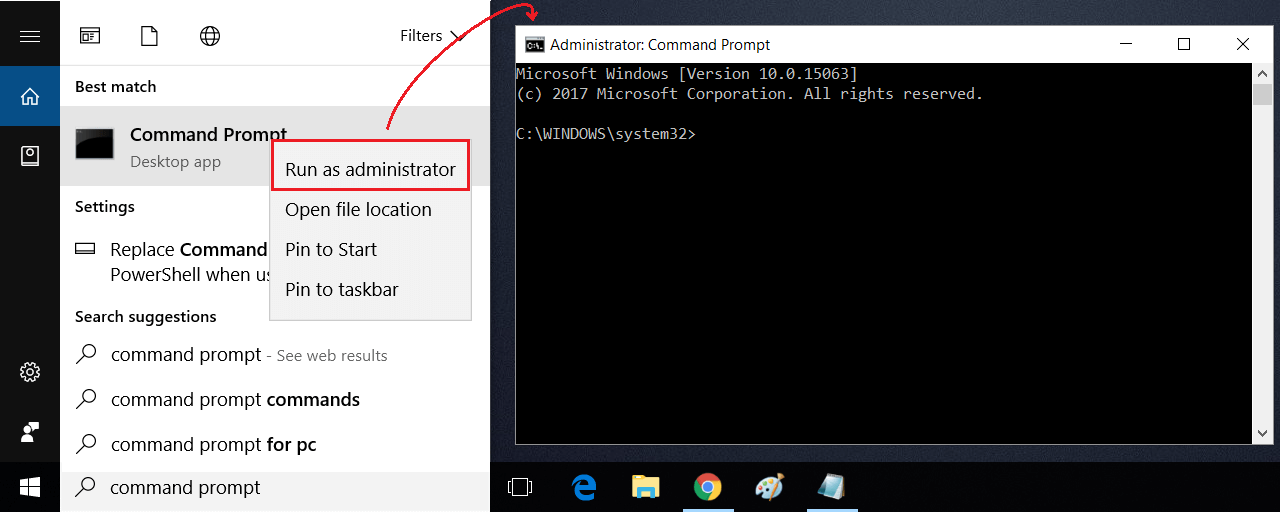
Task: Select the Home icon in search sidebar
Action: coord(30,96)
